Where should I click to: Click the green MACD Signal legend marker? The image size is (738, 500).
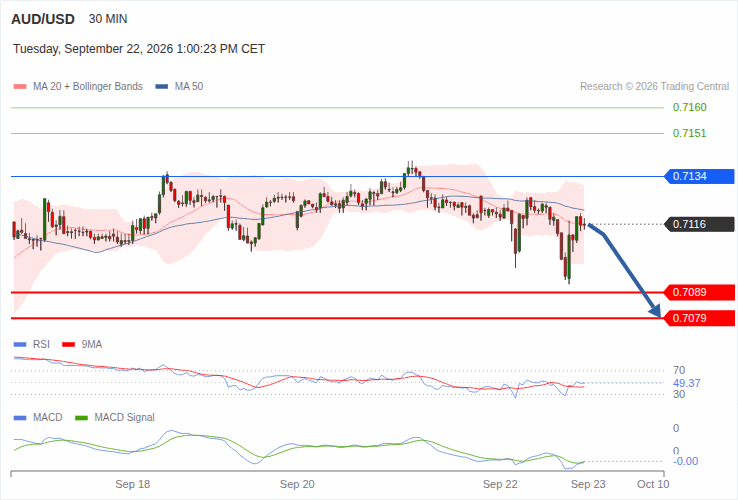click(x=81, y=418)
